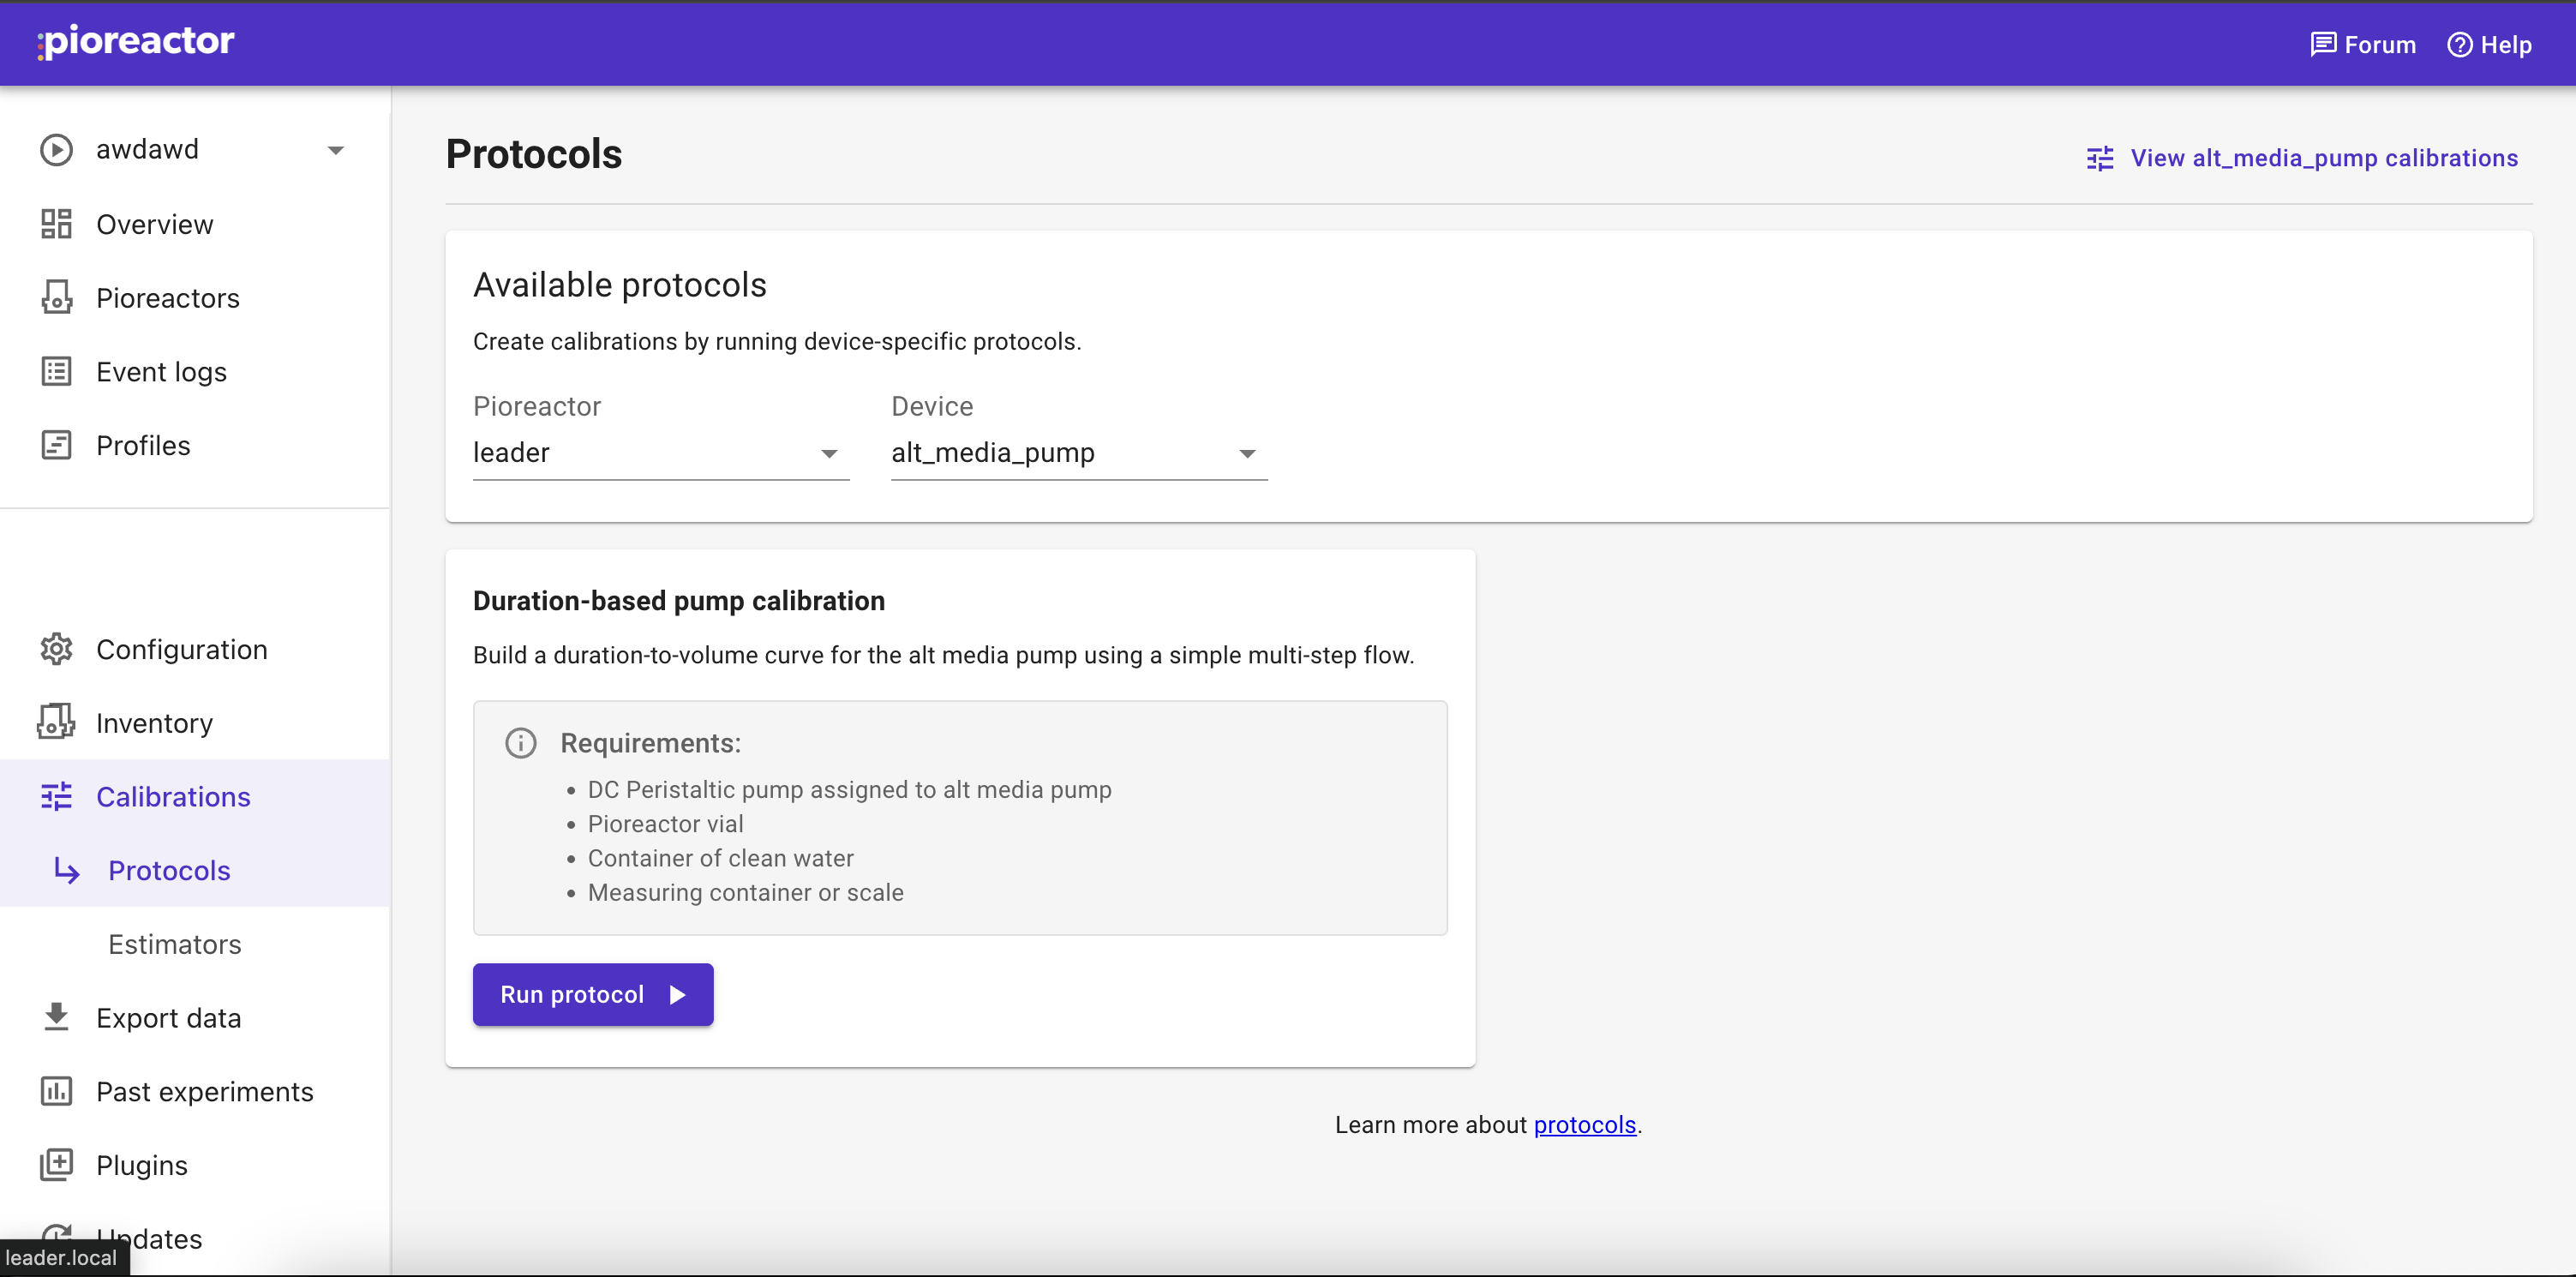This screenshot has width=2576, height=1277.
Task: Click the Pioreactors sidebar icon
Action: [56, 298]
